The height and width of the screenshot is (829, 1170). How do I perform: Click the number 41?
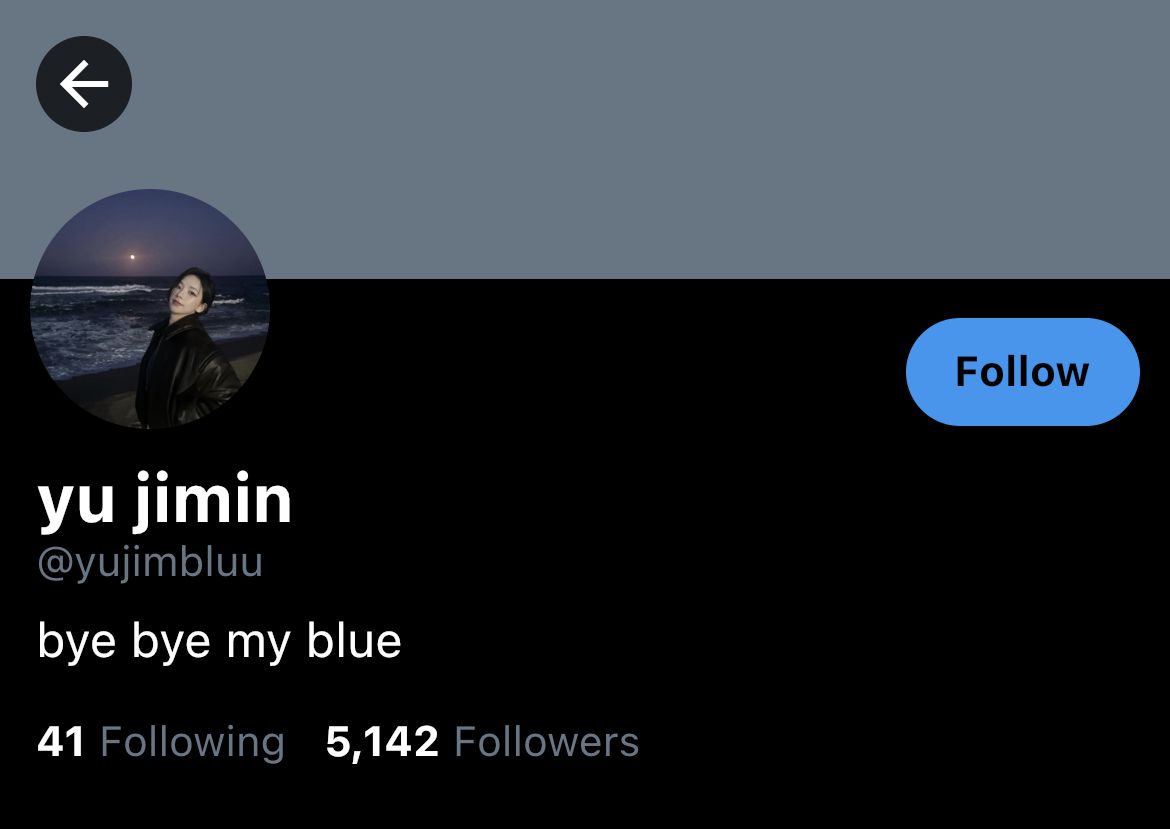pyautogui.click(x=60, y=742)
